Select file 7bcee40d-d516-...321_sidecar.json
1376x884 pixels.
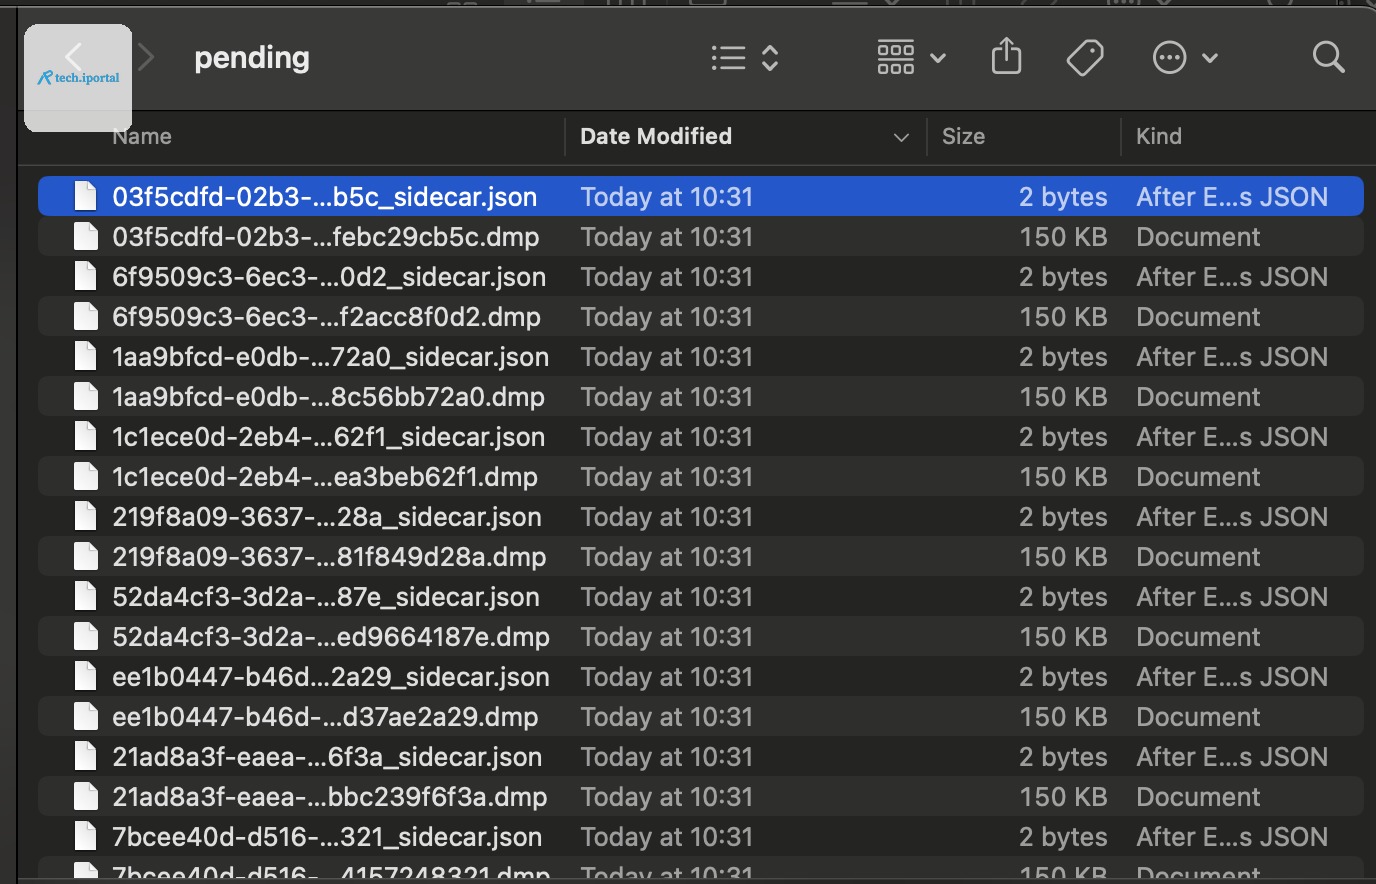click(701, 837)
